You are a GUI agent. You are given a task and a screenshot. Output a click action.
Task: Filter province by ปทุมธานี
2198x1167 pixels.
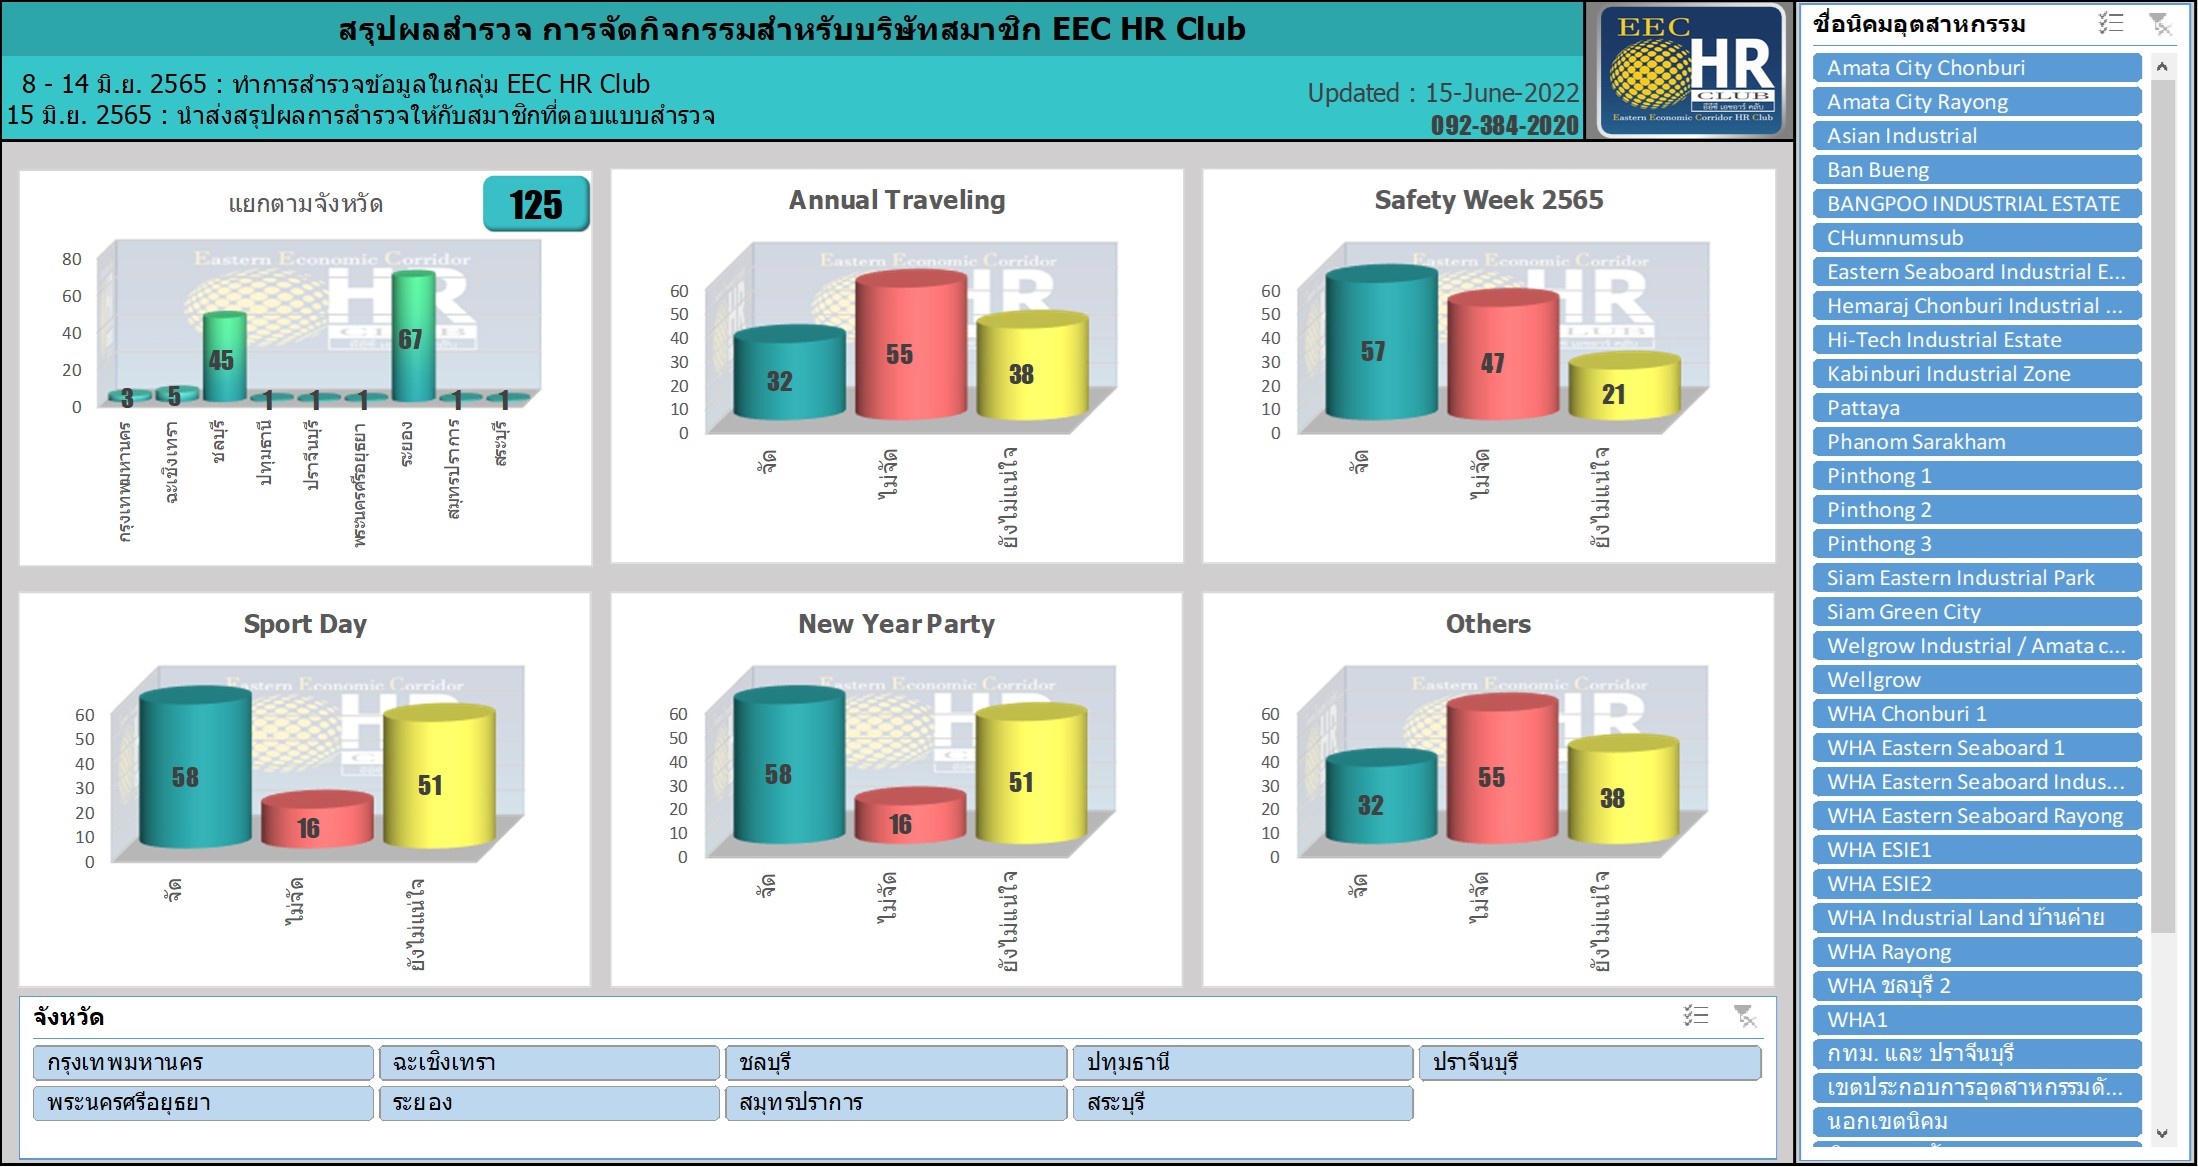coord(1243,1062)
